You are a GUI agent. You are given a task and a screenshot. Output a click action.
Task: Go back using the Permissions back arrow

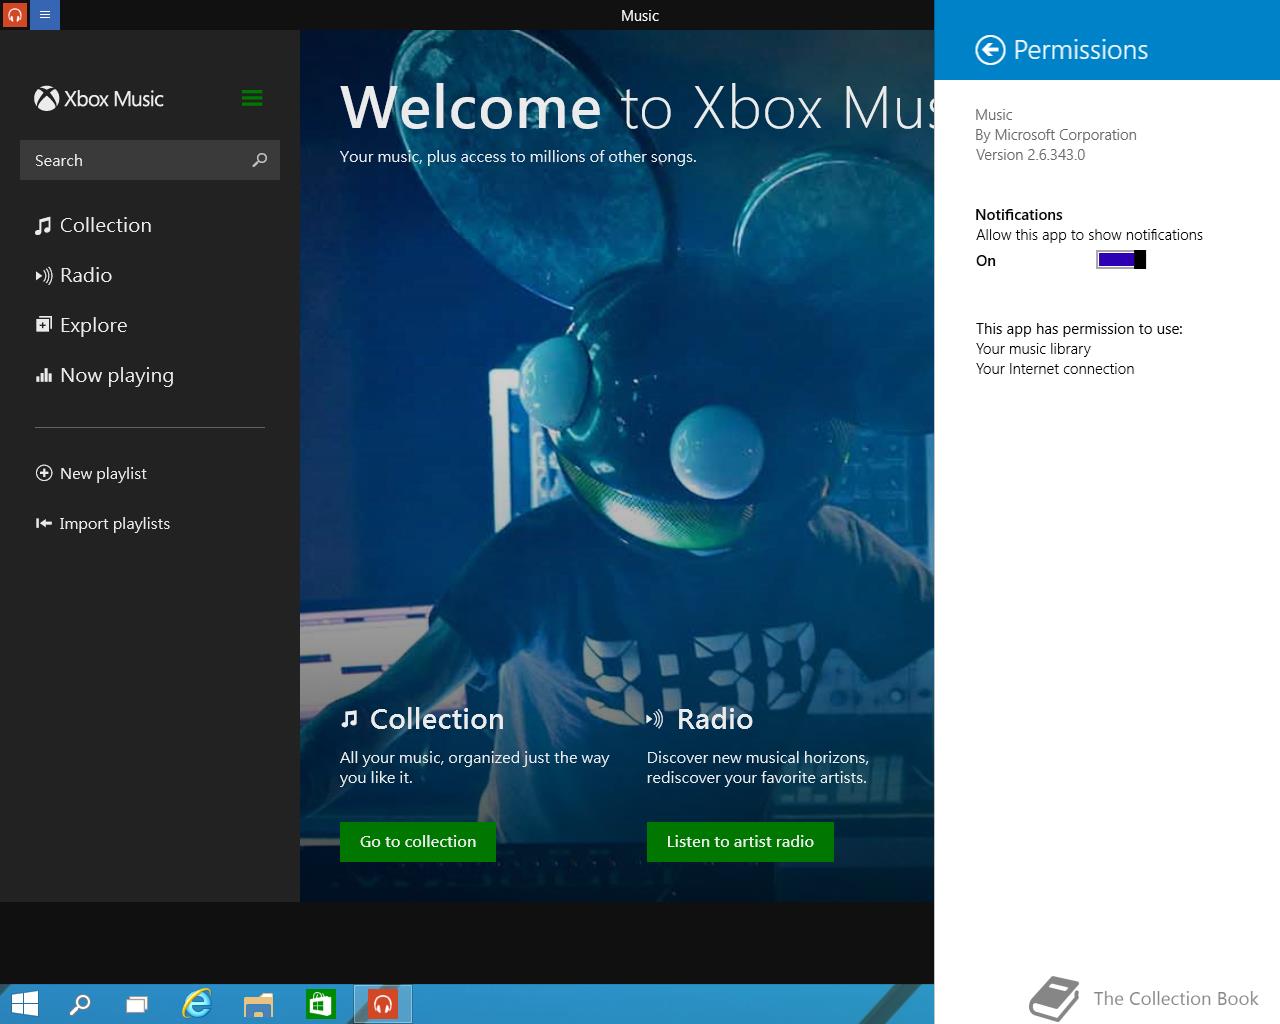pos(990,50)
